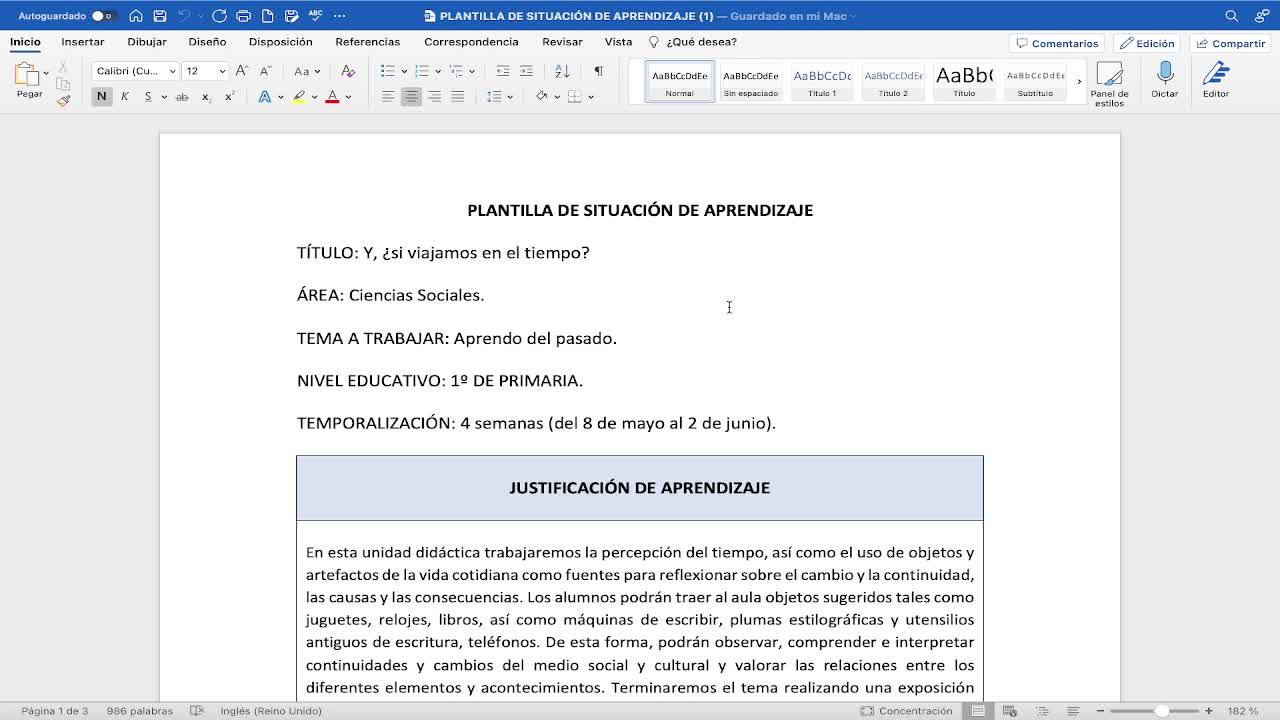The height and width of the screenshot is (720, 1280).
Task: Open the Diseño tab
Action: tap(207, 42)
